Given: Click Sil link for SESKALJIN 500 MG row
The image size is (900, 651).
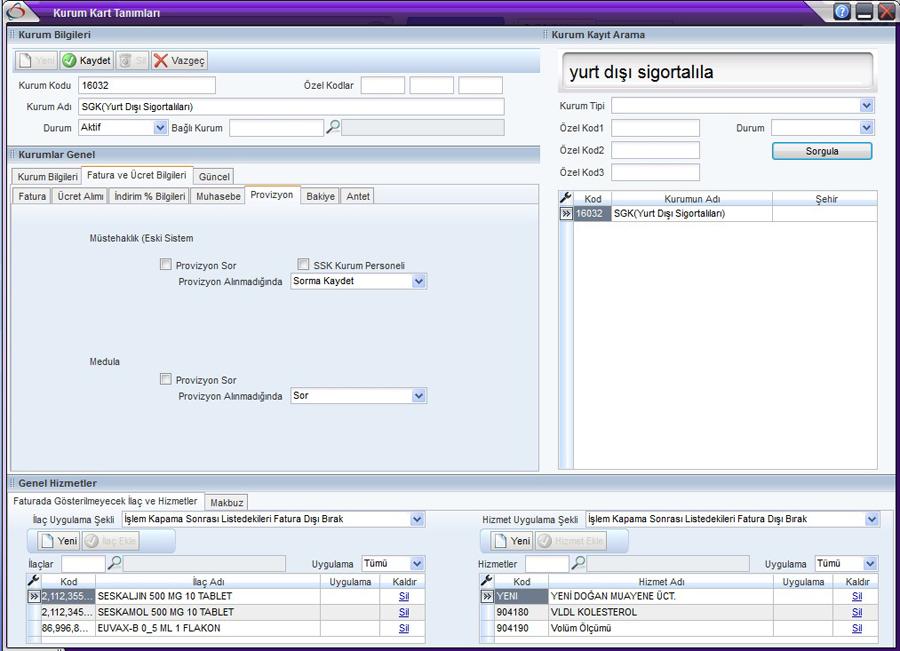Looking at the screenshot, I should pyautogui.click(x=404, y=597).
